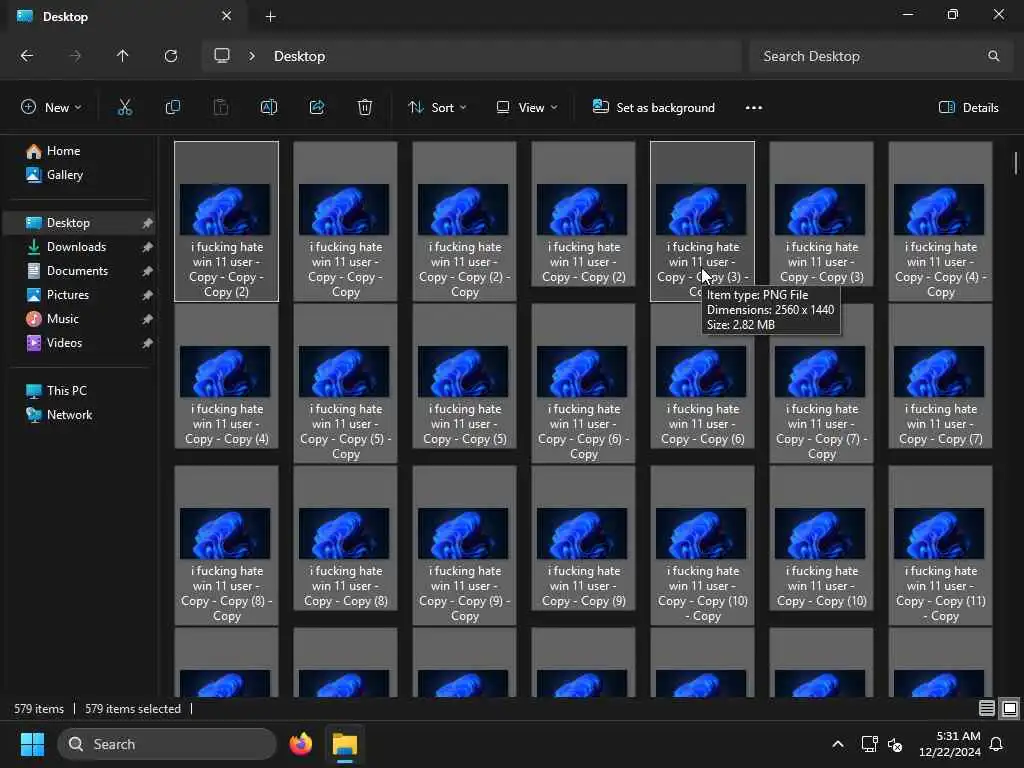Open Gallery in the sidebar
Screen dimensions: 1024x768
pos(65,175)
